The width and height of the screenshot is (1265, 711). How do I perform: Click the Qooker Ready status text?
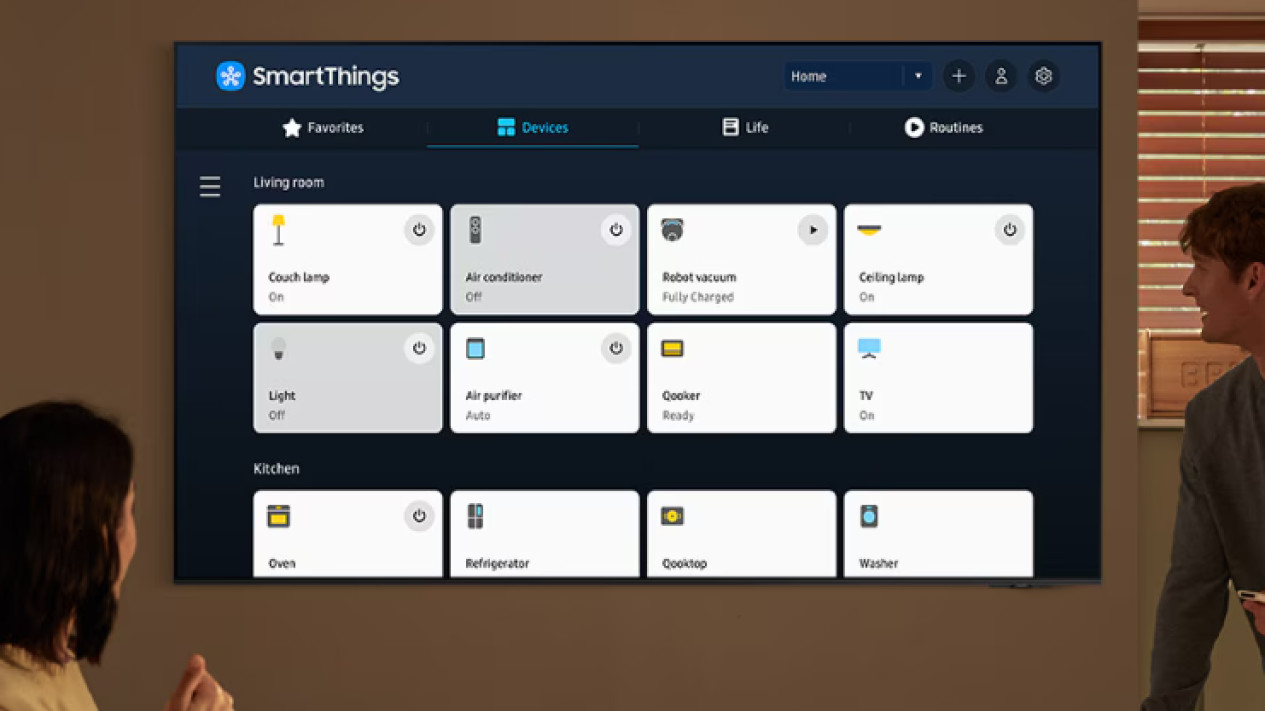point(678,415)
